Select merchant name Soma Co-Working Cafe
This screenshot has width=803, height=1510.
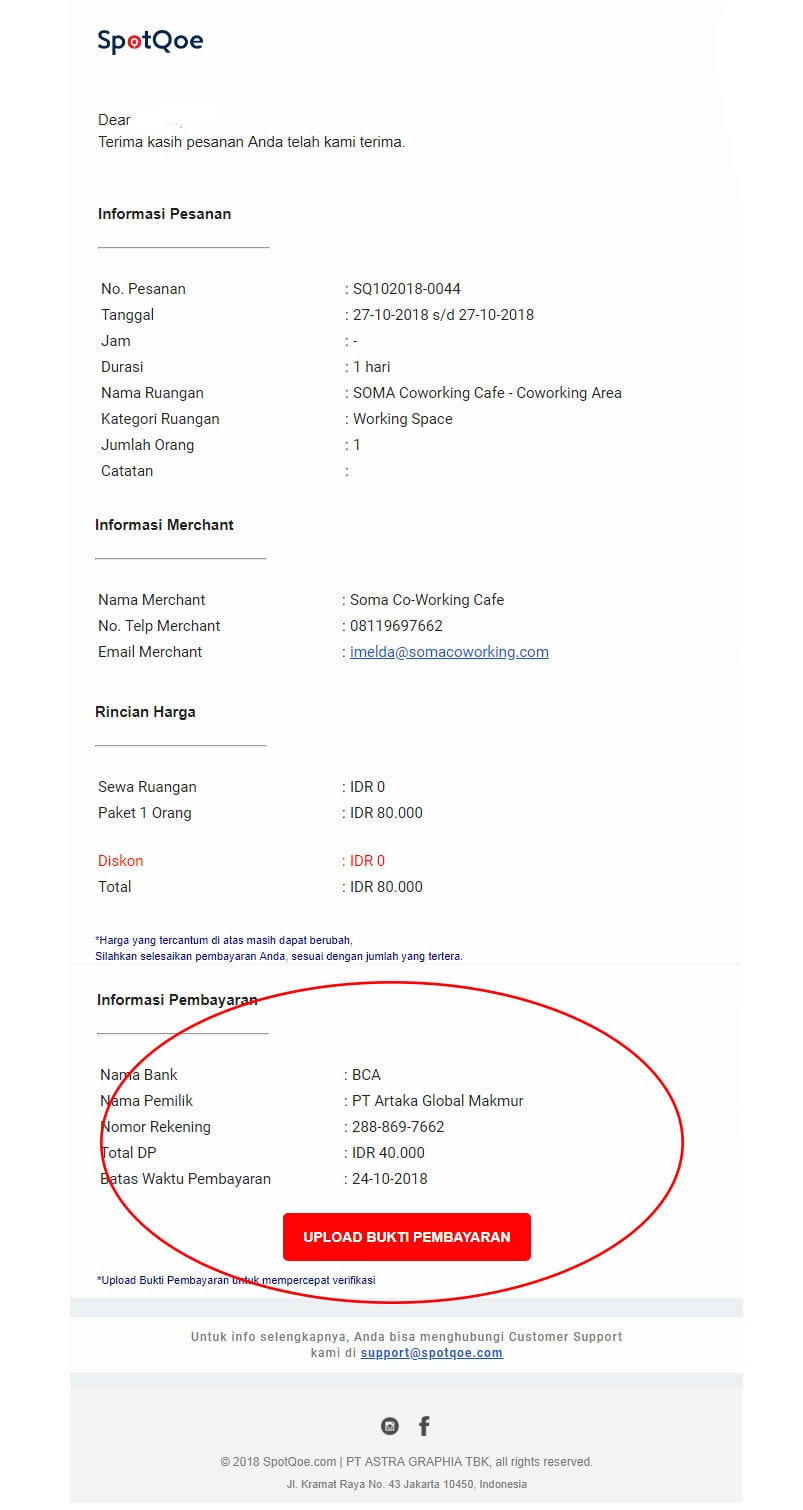tap(427, 600)
